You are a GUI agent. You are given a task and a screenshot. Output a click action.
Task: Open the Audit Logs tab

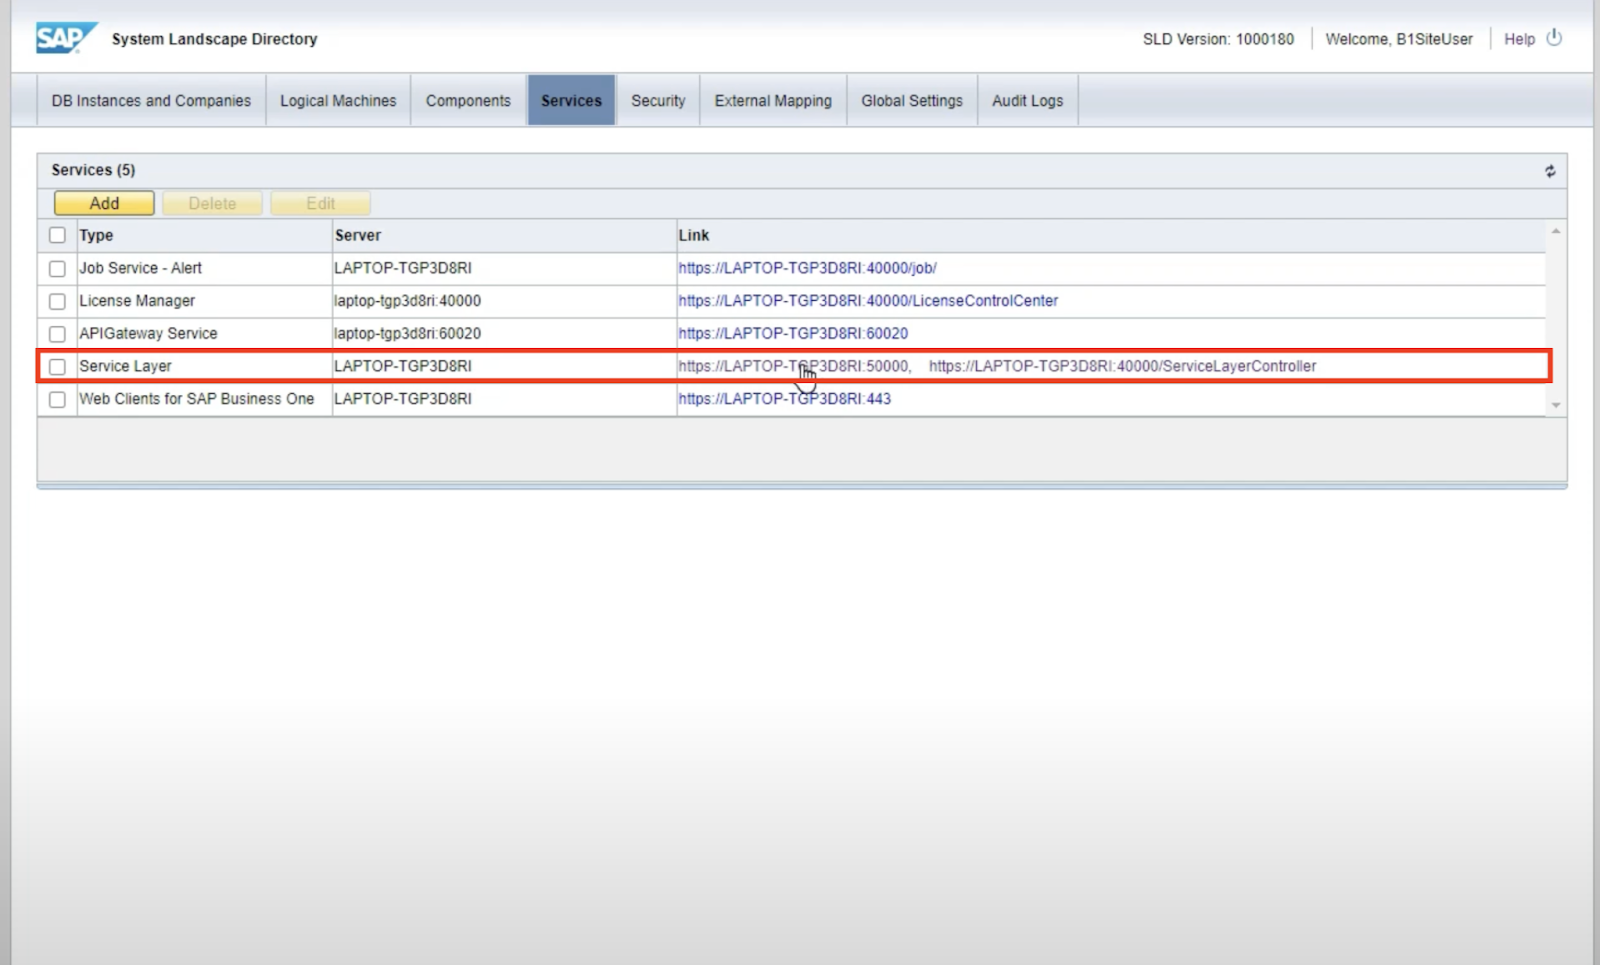pos(1027,101)
